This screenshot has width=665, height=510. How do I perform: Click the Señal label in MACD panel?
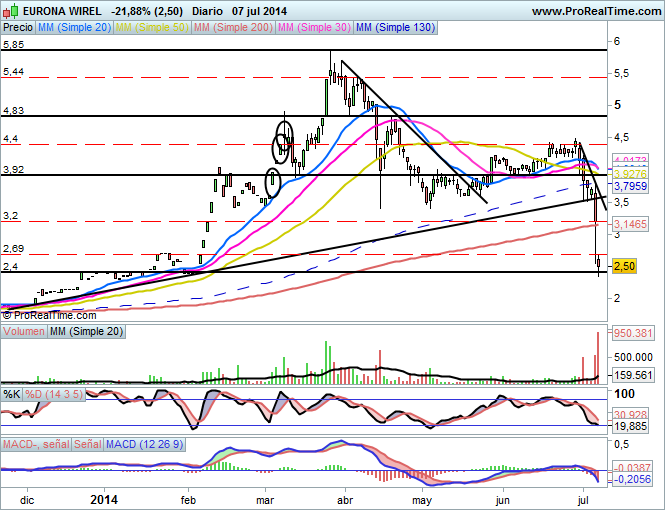(x=88, y=444)
